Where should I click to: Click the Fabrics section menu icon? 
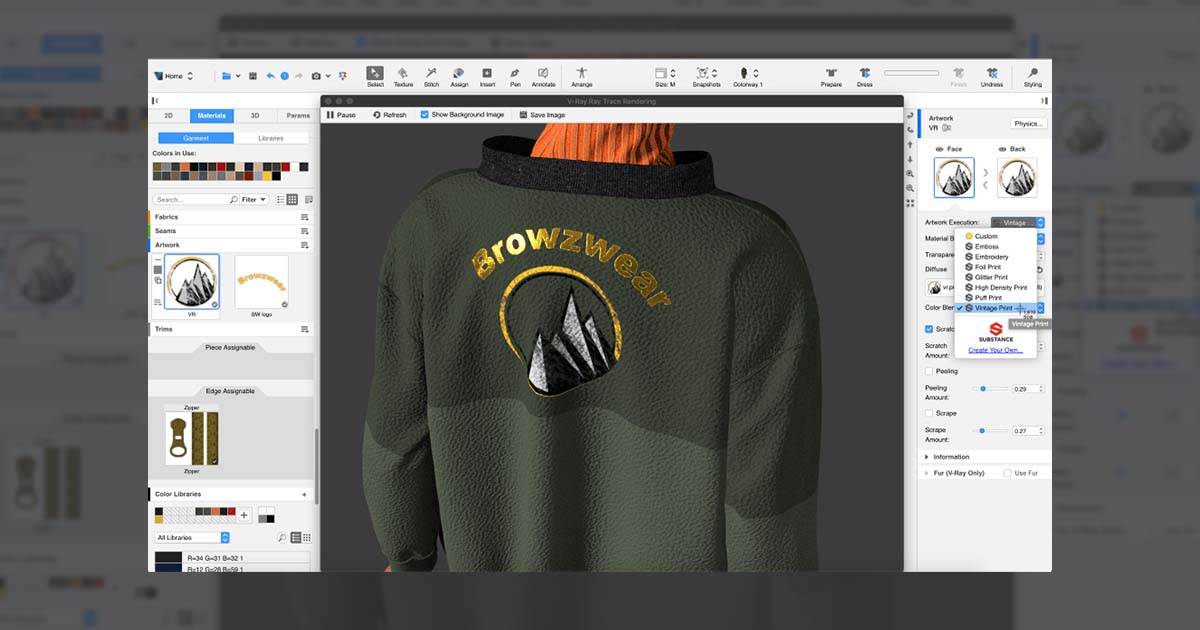pyautogui.click(x=305, y=217)
